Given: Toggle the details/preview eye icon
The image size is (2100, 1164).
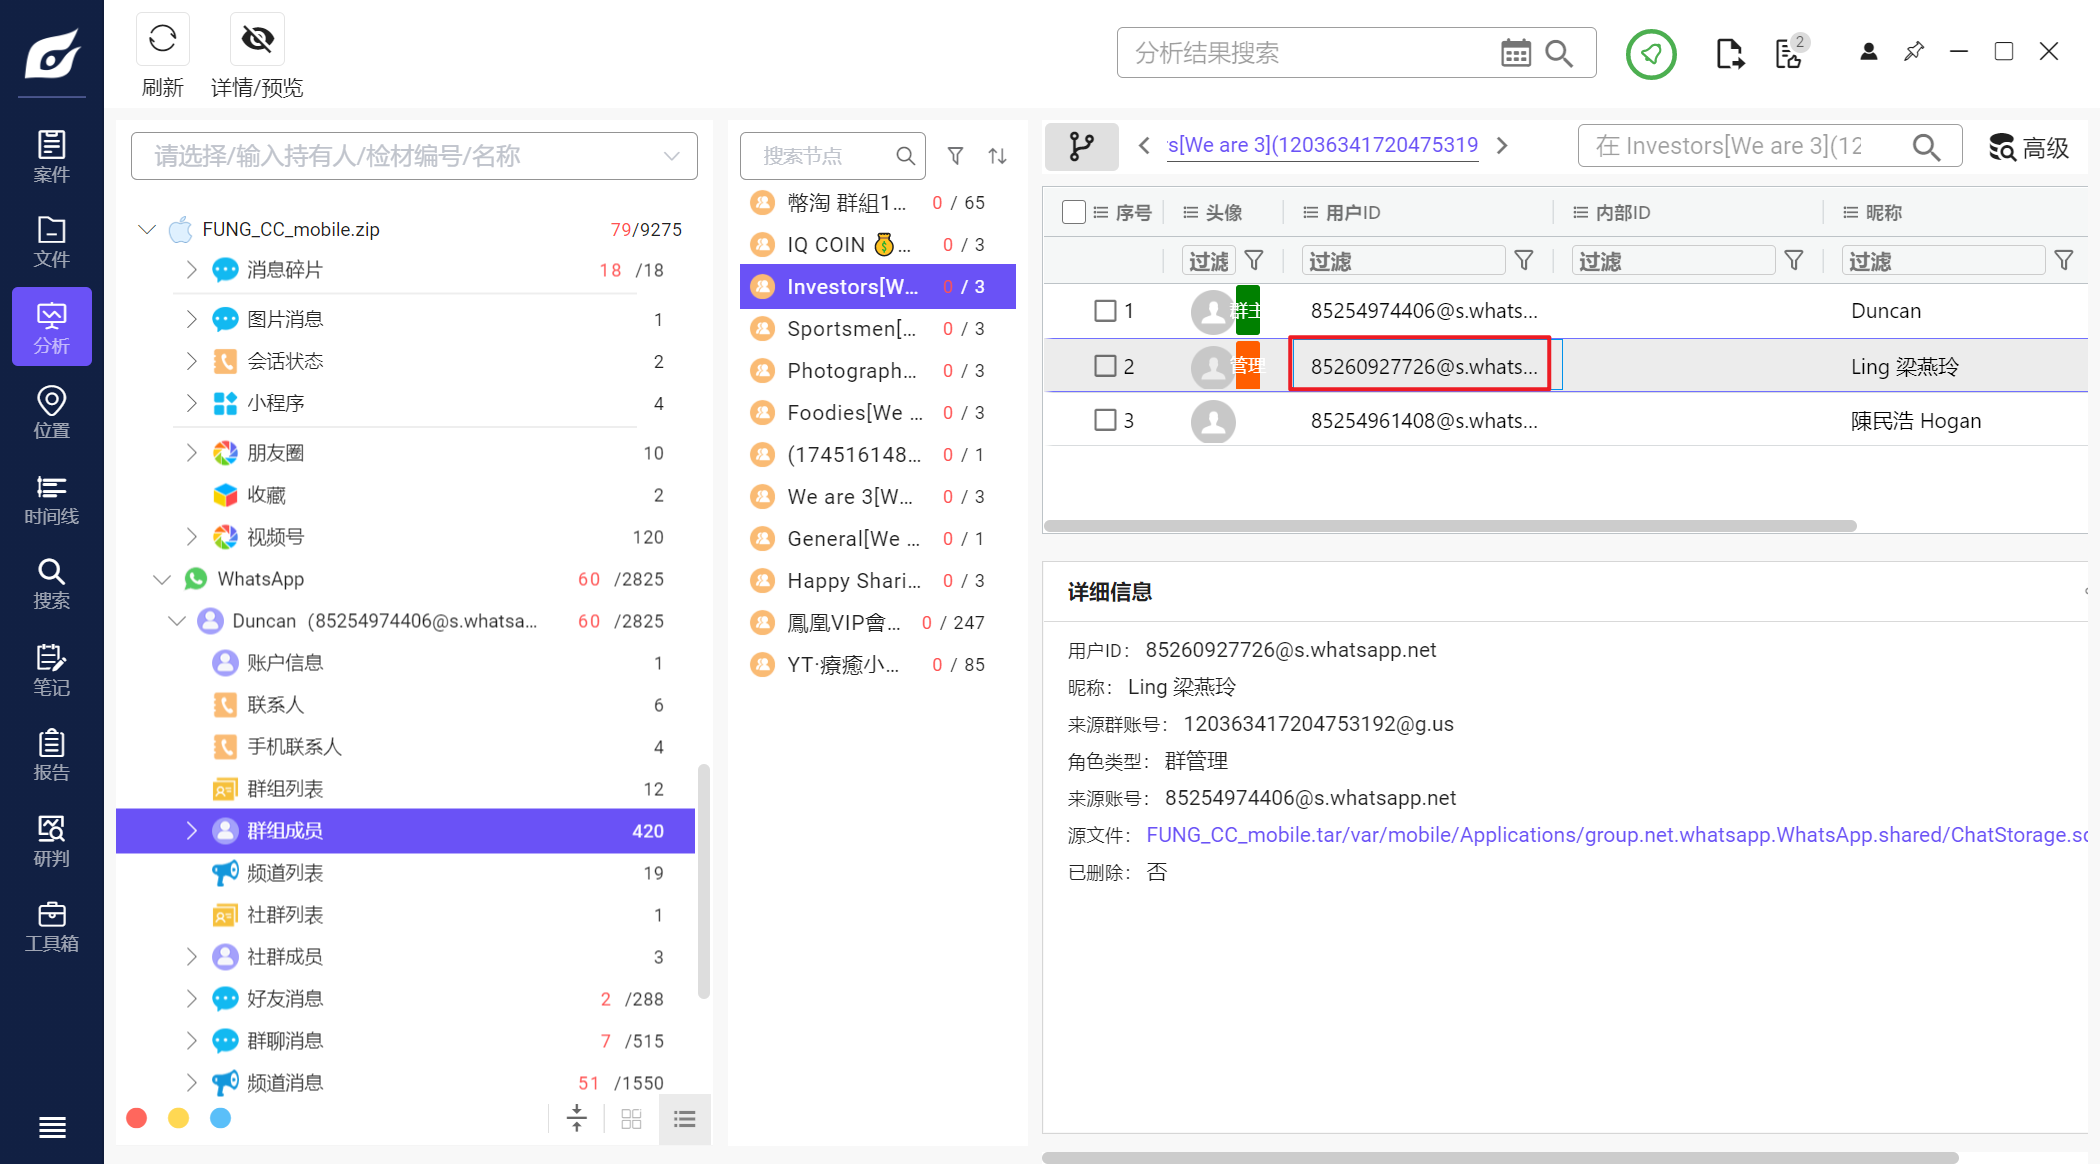Looking at the screenshot, I should [x=257, y=40].
